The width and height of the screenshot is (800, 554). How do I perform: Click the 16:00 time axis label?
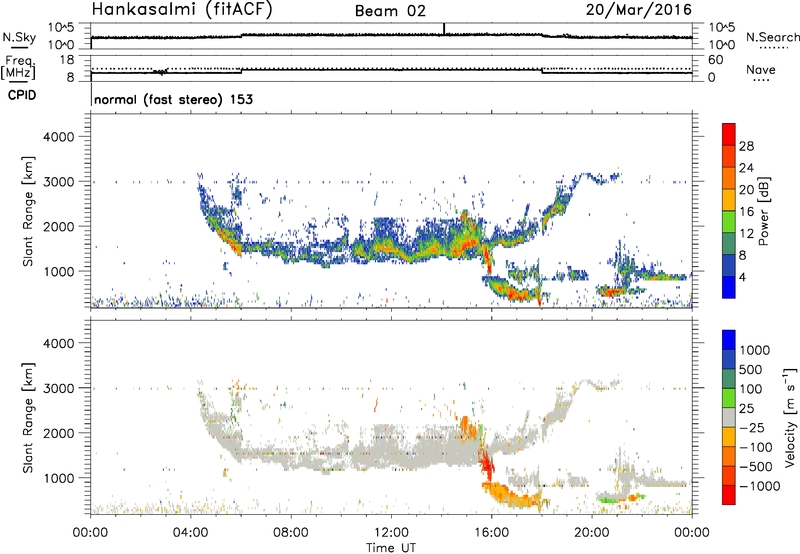[491, 533]
